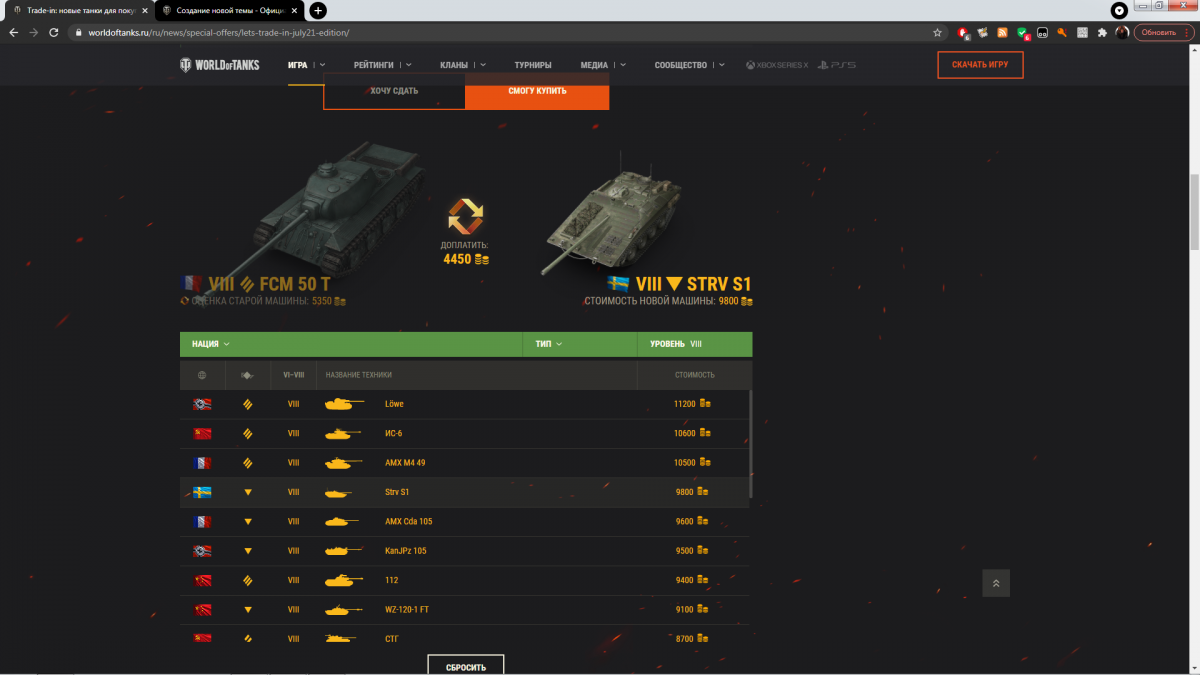Open the ИГРА menu
1200x675 pixels.
tap(297, 65)
